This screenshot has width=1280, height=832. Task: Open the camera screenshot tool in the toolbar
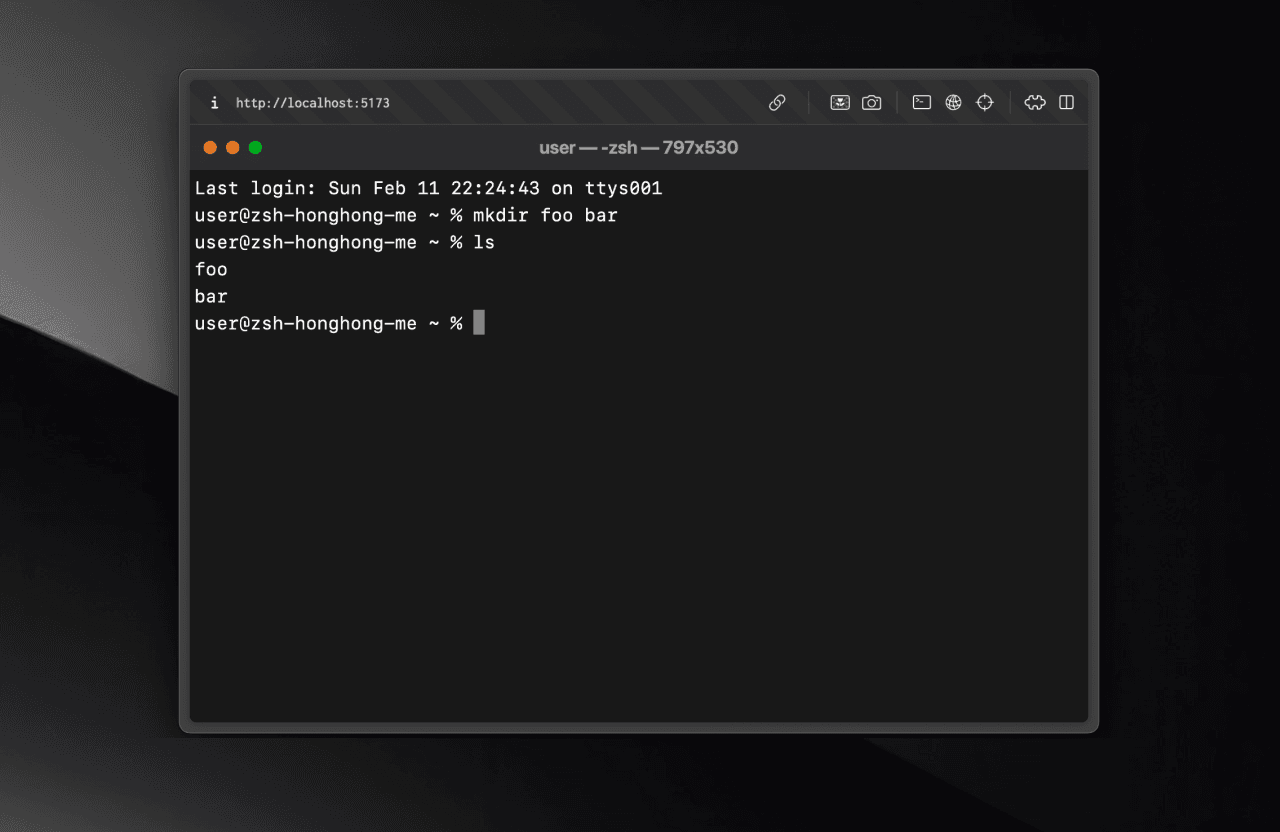pyautogui.click(x=871, y=102)
